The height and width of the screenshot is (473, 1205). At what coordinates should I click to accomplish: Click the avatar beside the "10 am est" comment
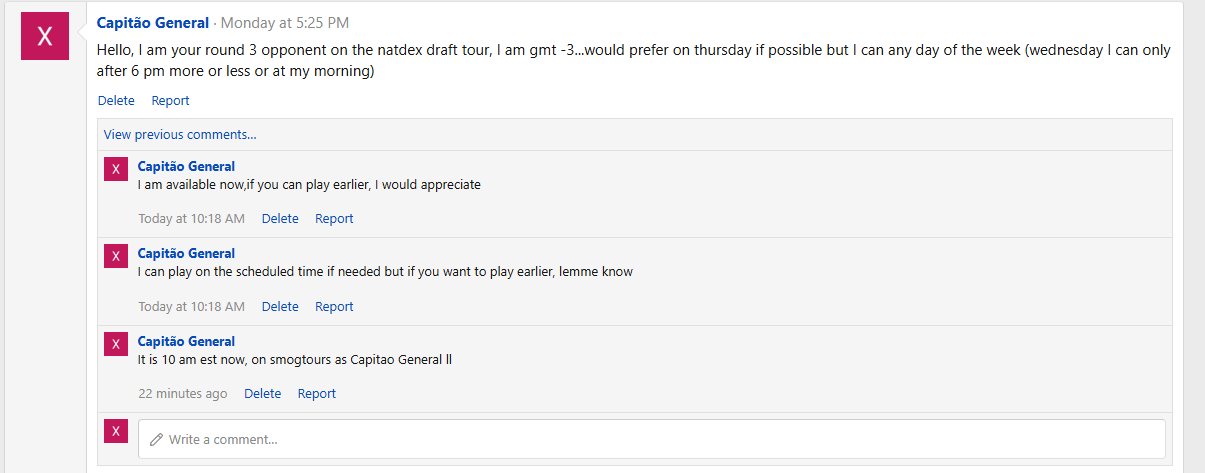[116, 344]
